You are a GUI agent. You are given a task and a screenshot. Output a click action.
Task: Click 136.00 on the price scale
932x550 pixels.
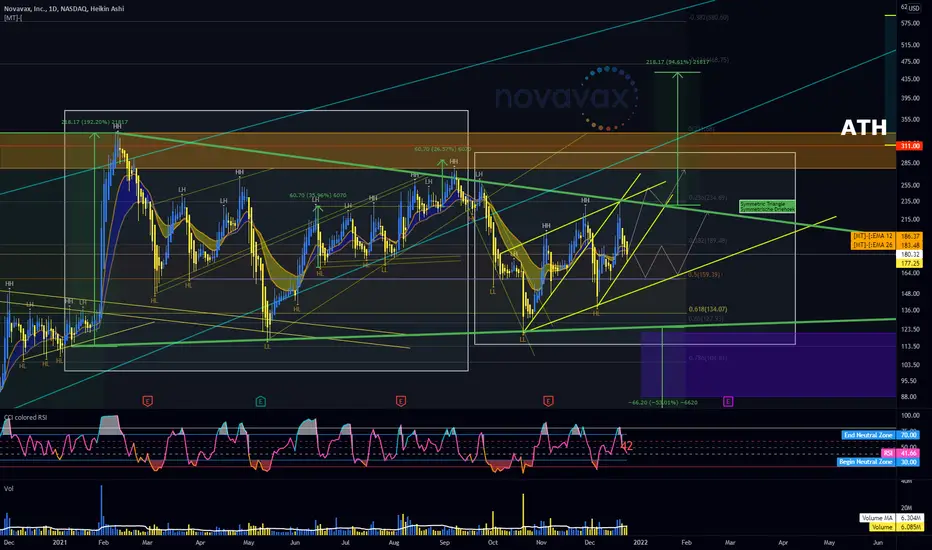click(x=910, y=310)
